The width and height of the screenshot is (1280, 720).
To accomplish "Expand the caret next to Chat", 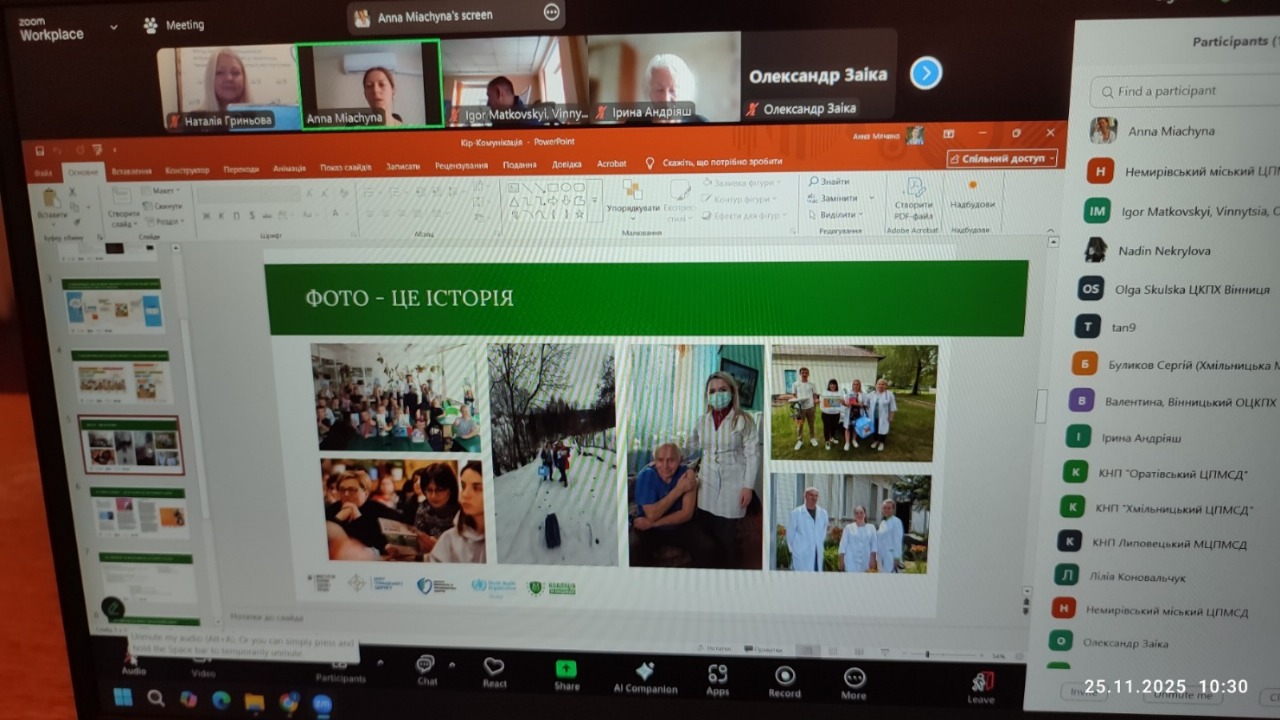I will (x=451, y=663).
